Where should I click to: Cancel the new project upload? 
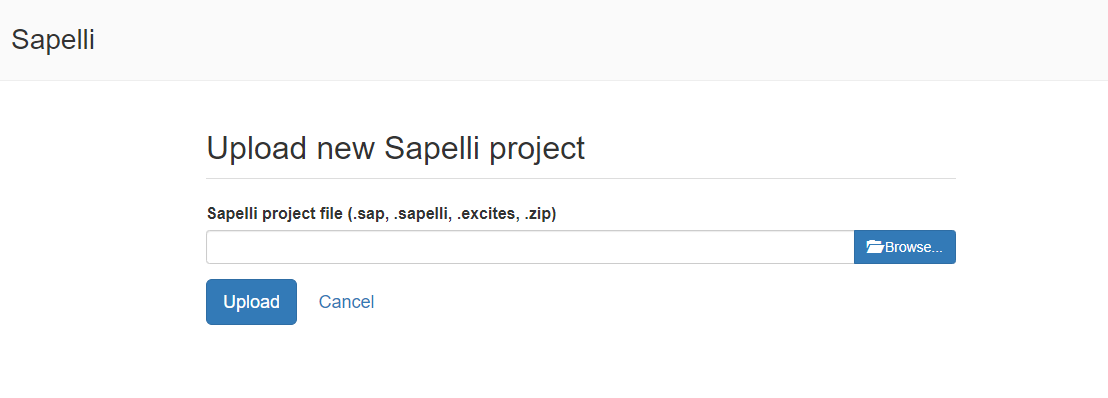tap(346, 302)
